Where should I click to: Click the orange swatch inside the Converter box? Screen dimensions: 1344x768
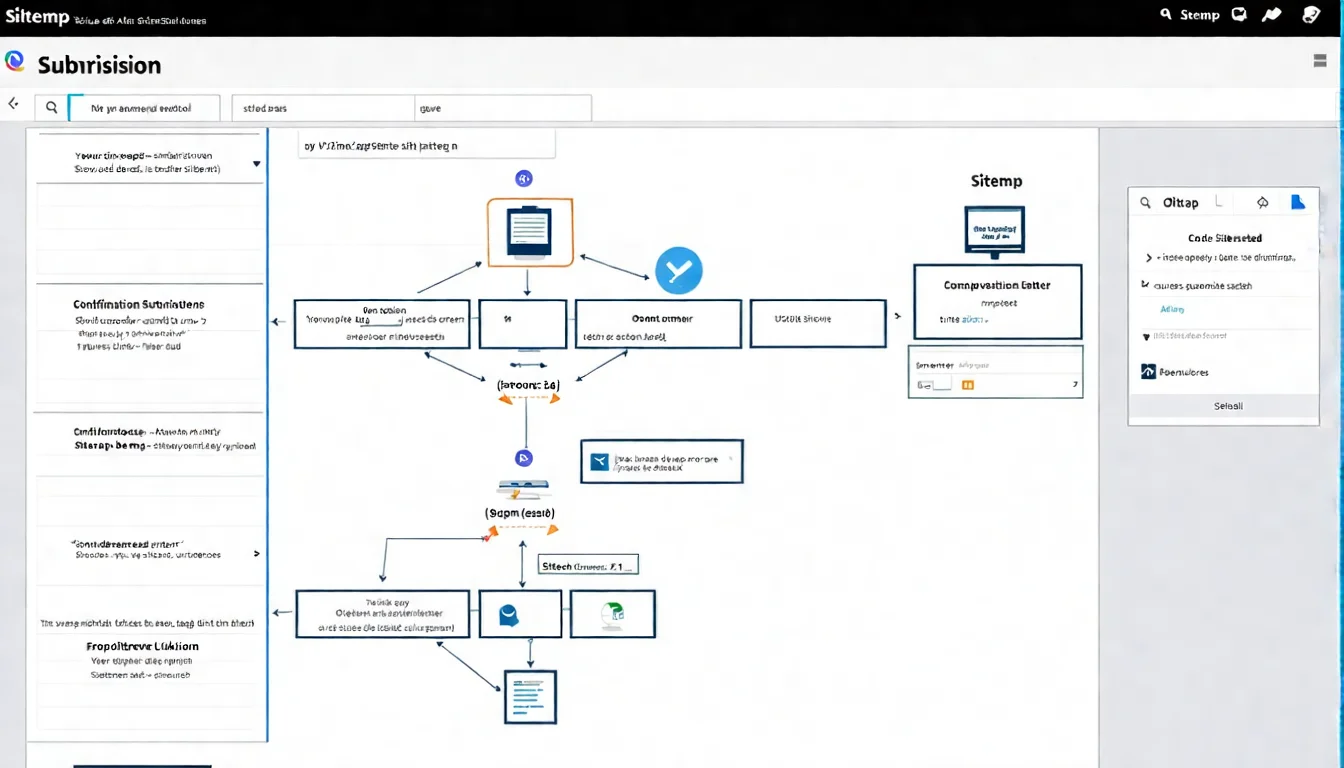point(967,383)
